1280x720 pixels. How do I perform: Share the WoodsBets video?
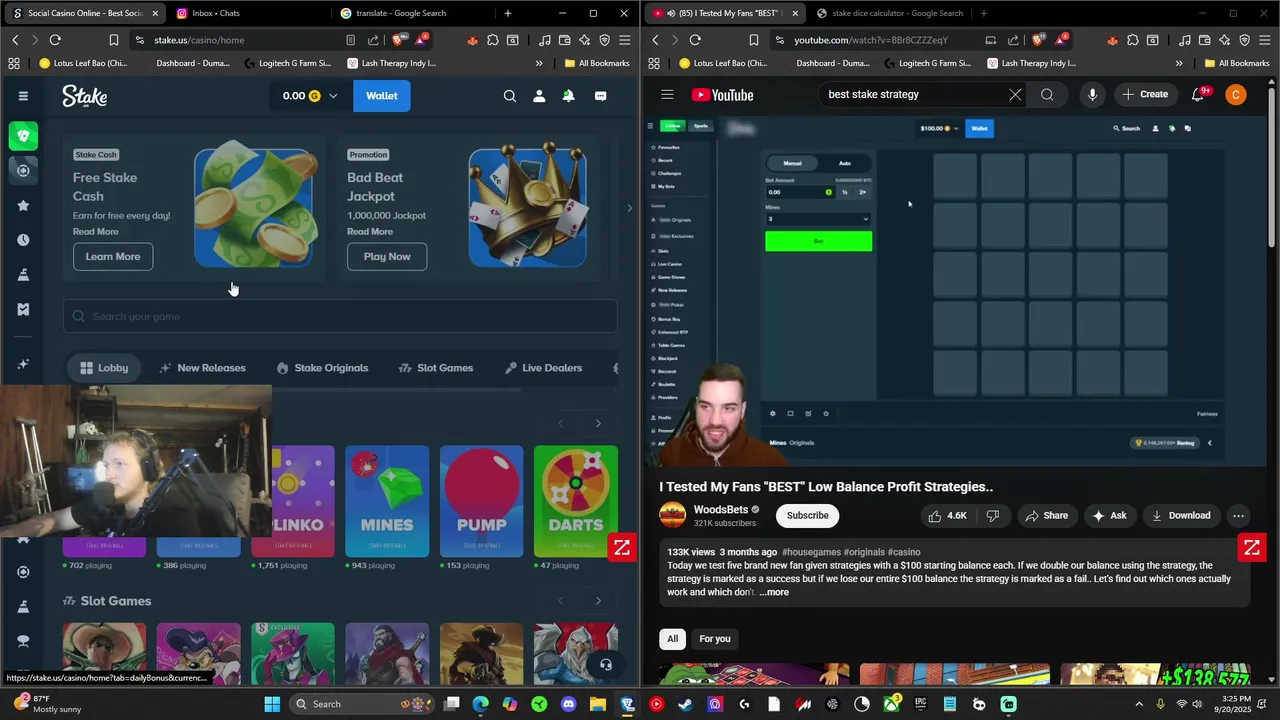pos(1046,516)
